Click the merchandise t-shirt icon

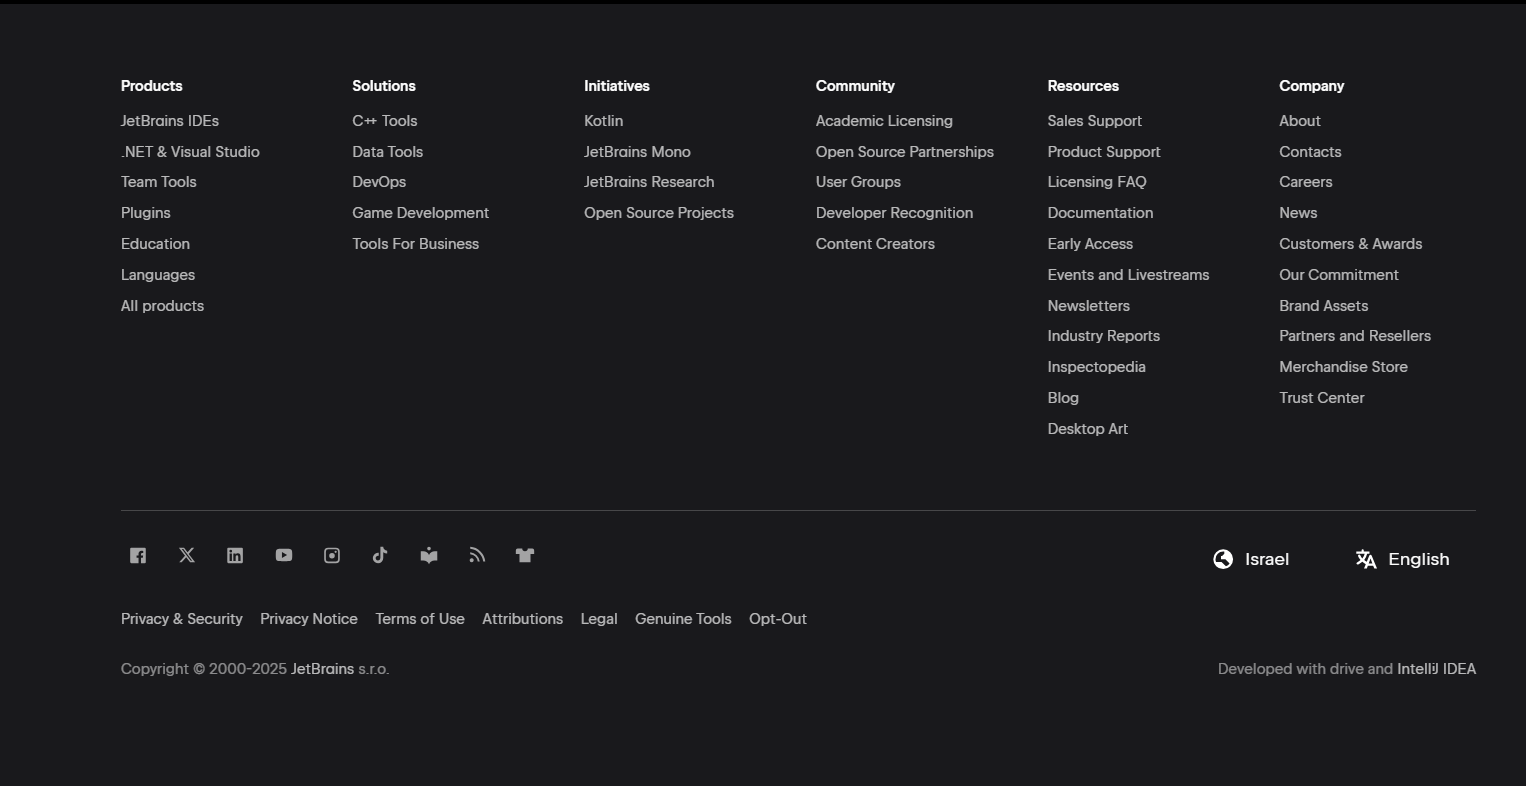coord(525,556)
